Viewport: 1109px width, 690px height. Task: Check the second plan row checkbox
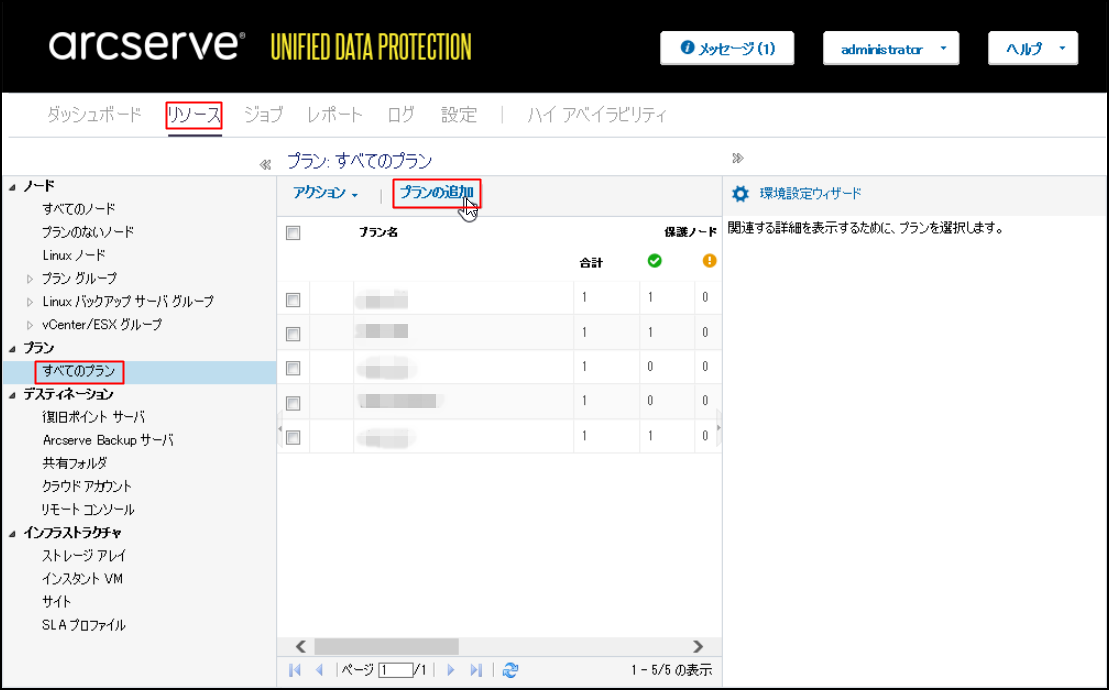pyautogui.click(x=293, y=333)
